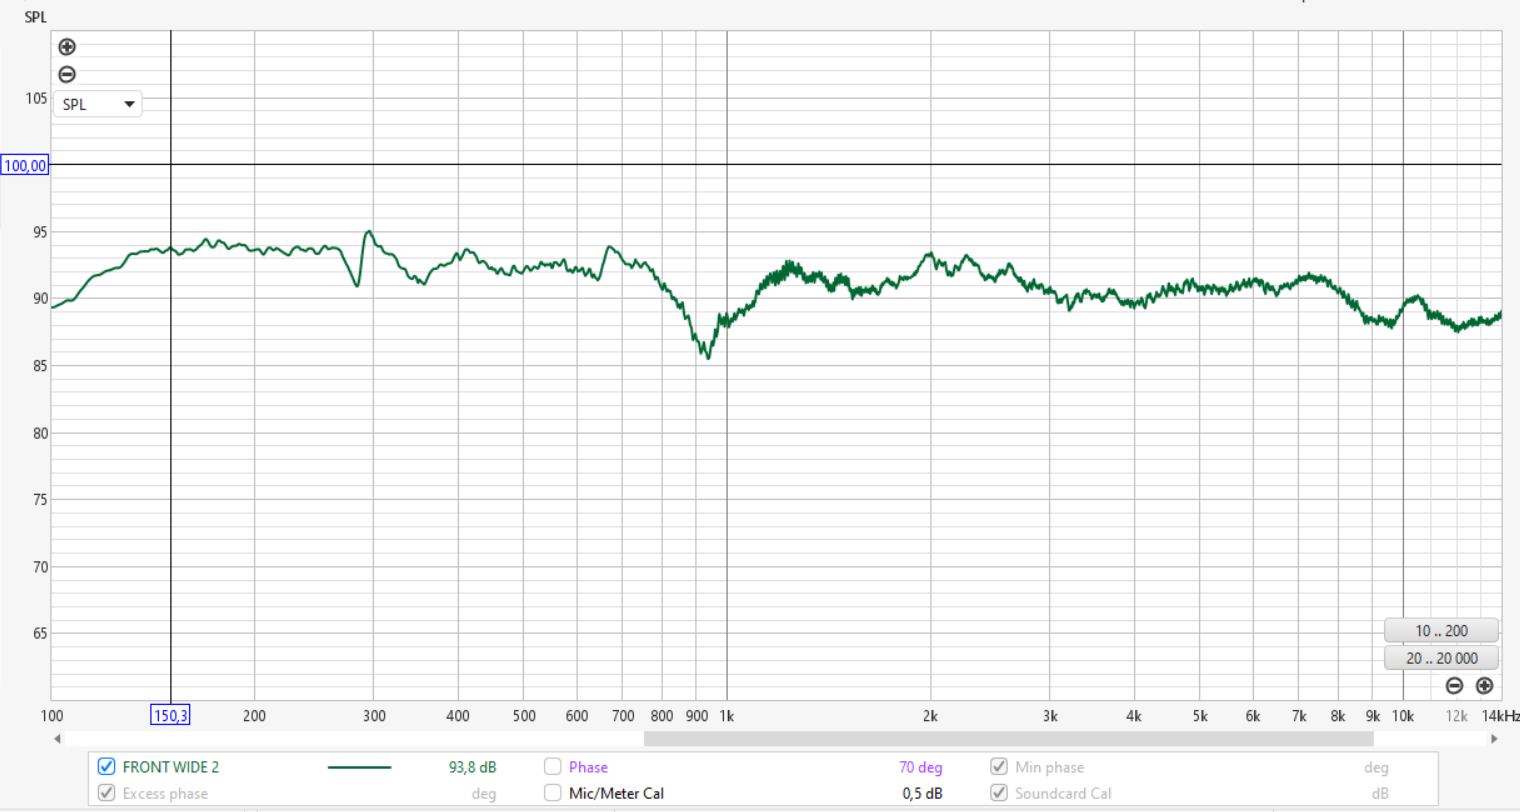The width and height of the screenshot is (1520, 812).
Task: Toggle the Min phase checkbox
Action: point(998,767)
